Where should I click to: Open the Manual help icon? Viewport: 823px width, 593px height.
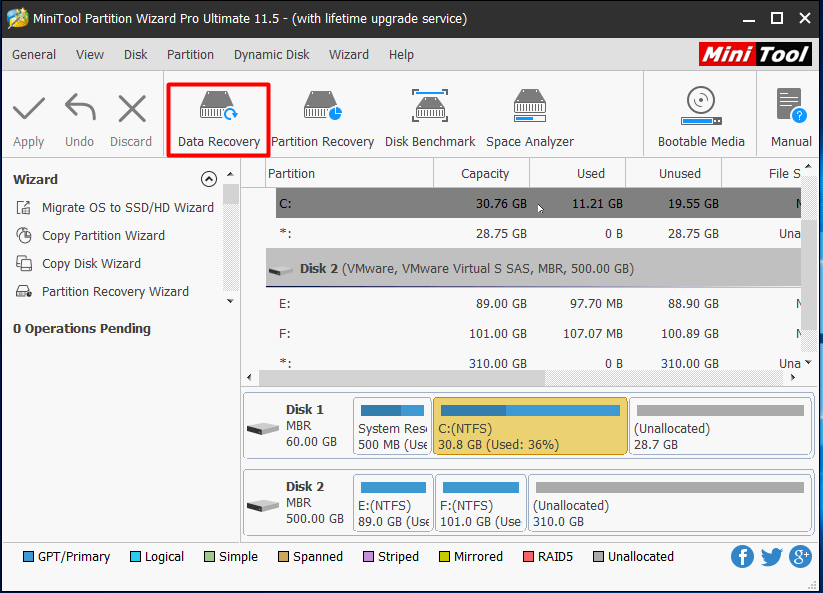tap(789, 113)
